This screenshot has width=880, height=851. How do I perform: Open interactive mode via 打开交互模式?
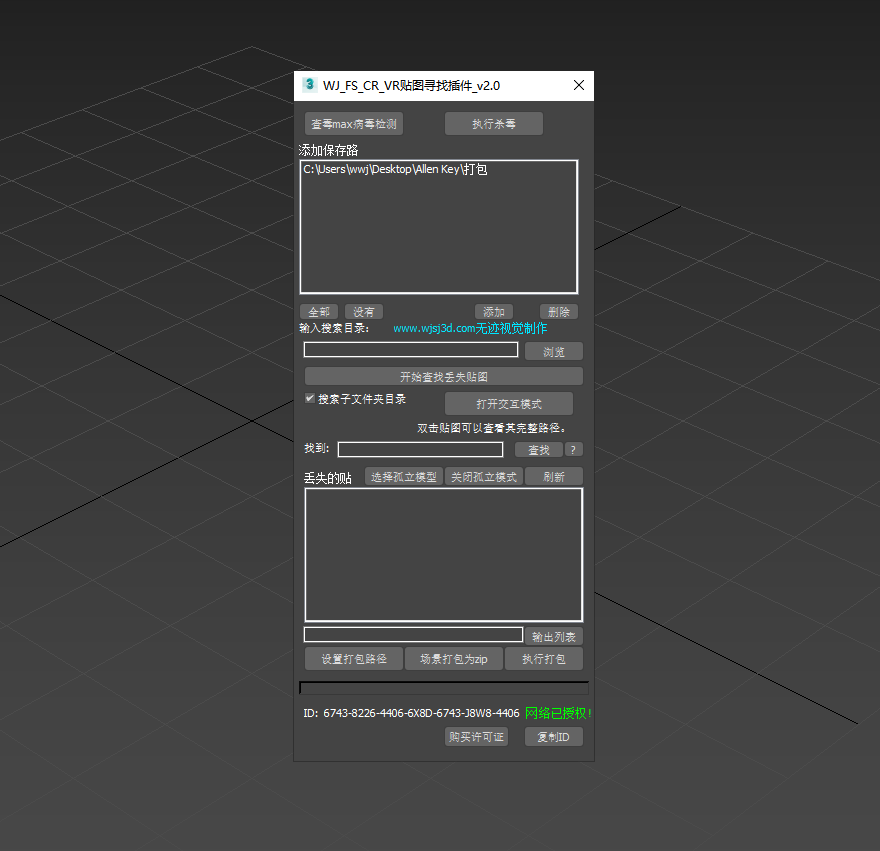point(508,404)
